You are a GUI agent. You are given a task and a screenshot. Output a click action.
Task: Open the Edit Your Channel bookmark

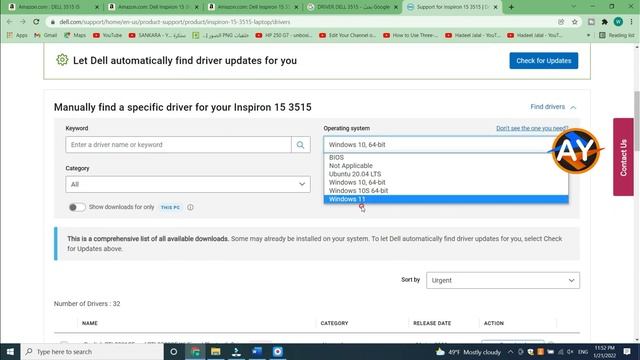coord(347,36)
